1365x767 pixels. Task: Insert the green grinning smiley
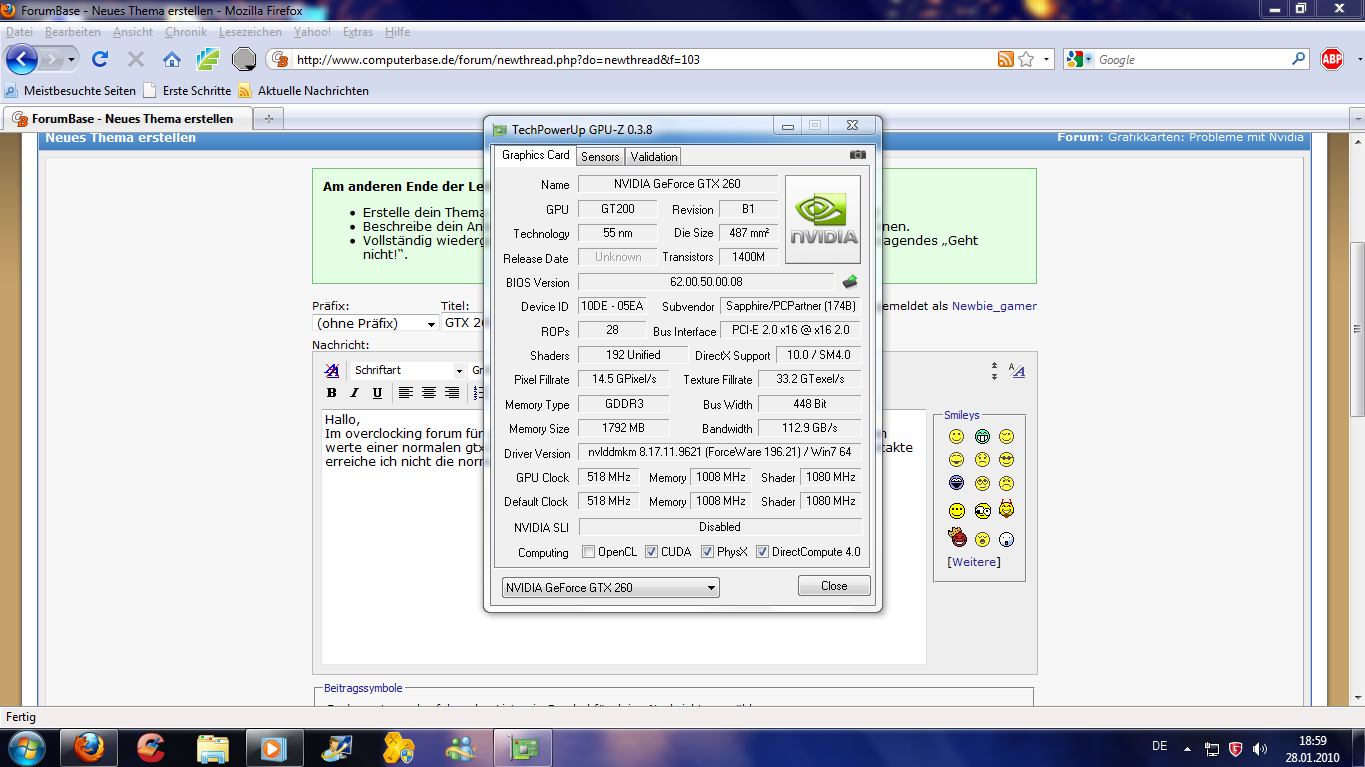click(x=982, y=437)
